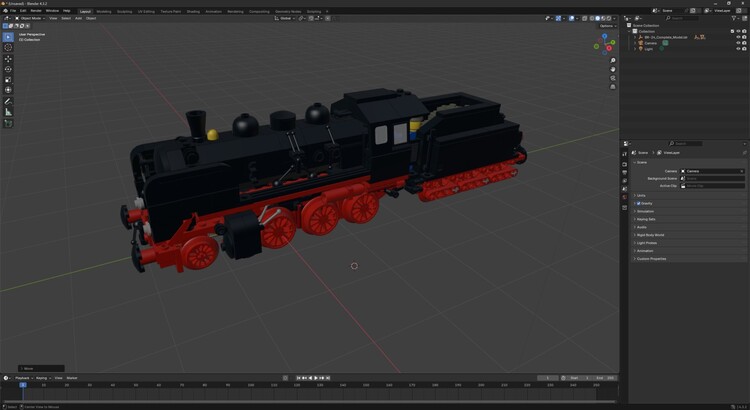The image size is (750, 410).
Task: Expand the Camera item in outliner
Action: [x=635, y=43]
